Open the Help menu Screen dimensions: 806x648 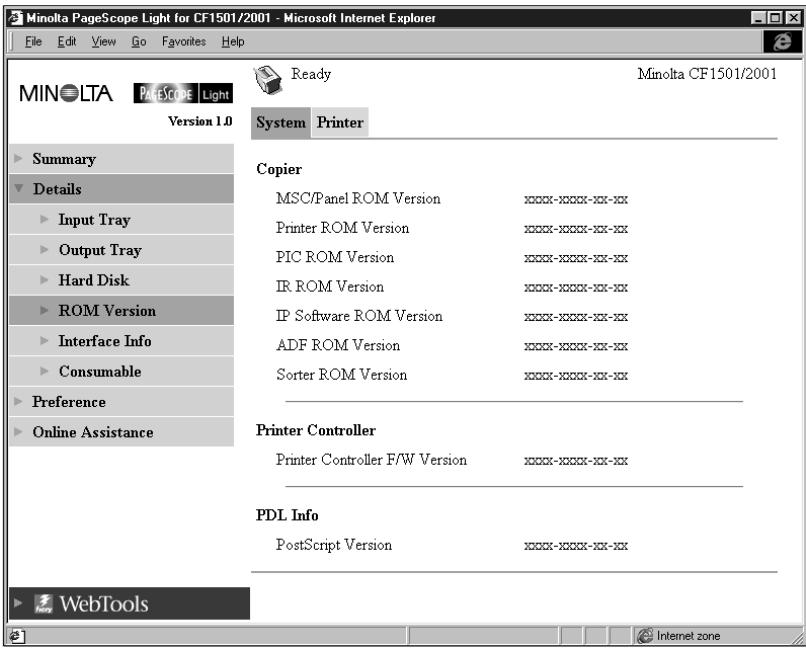point(233,42)
